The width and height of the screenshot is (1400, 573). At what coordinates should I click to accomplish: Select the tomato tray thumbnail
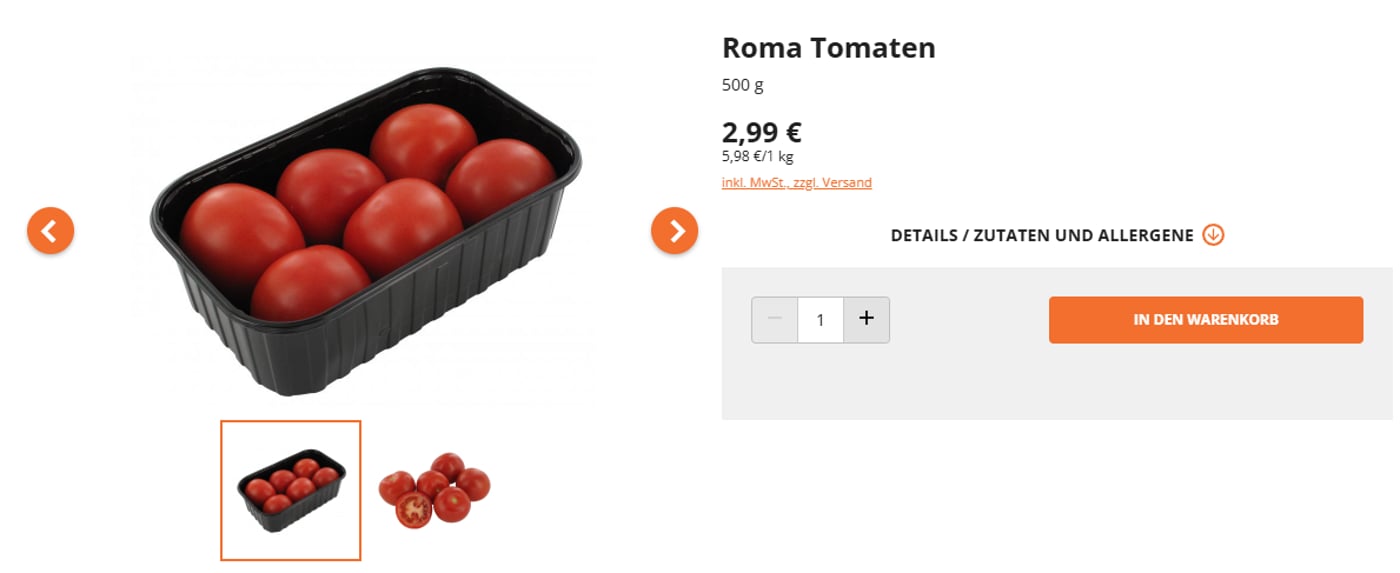pyautogui.click(x=290, y=490)
